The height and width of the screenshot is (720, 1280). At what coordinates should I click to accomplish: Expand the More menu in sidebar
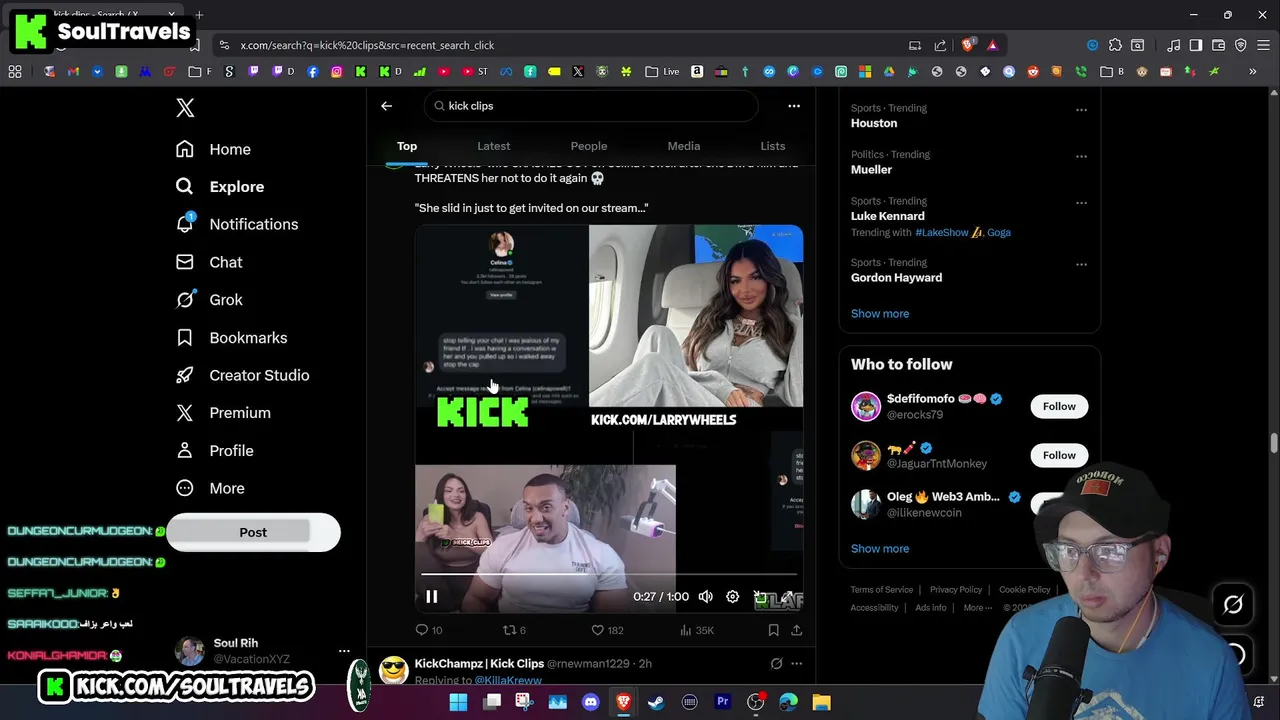click(x=210, y=488)
